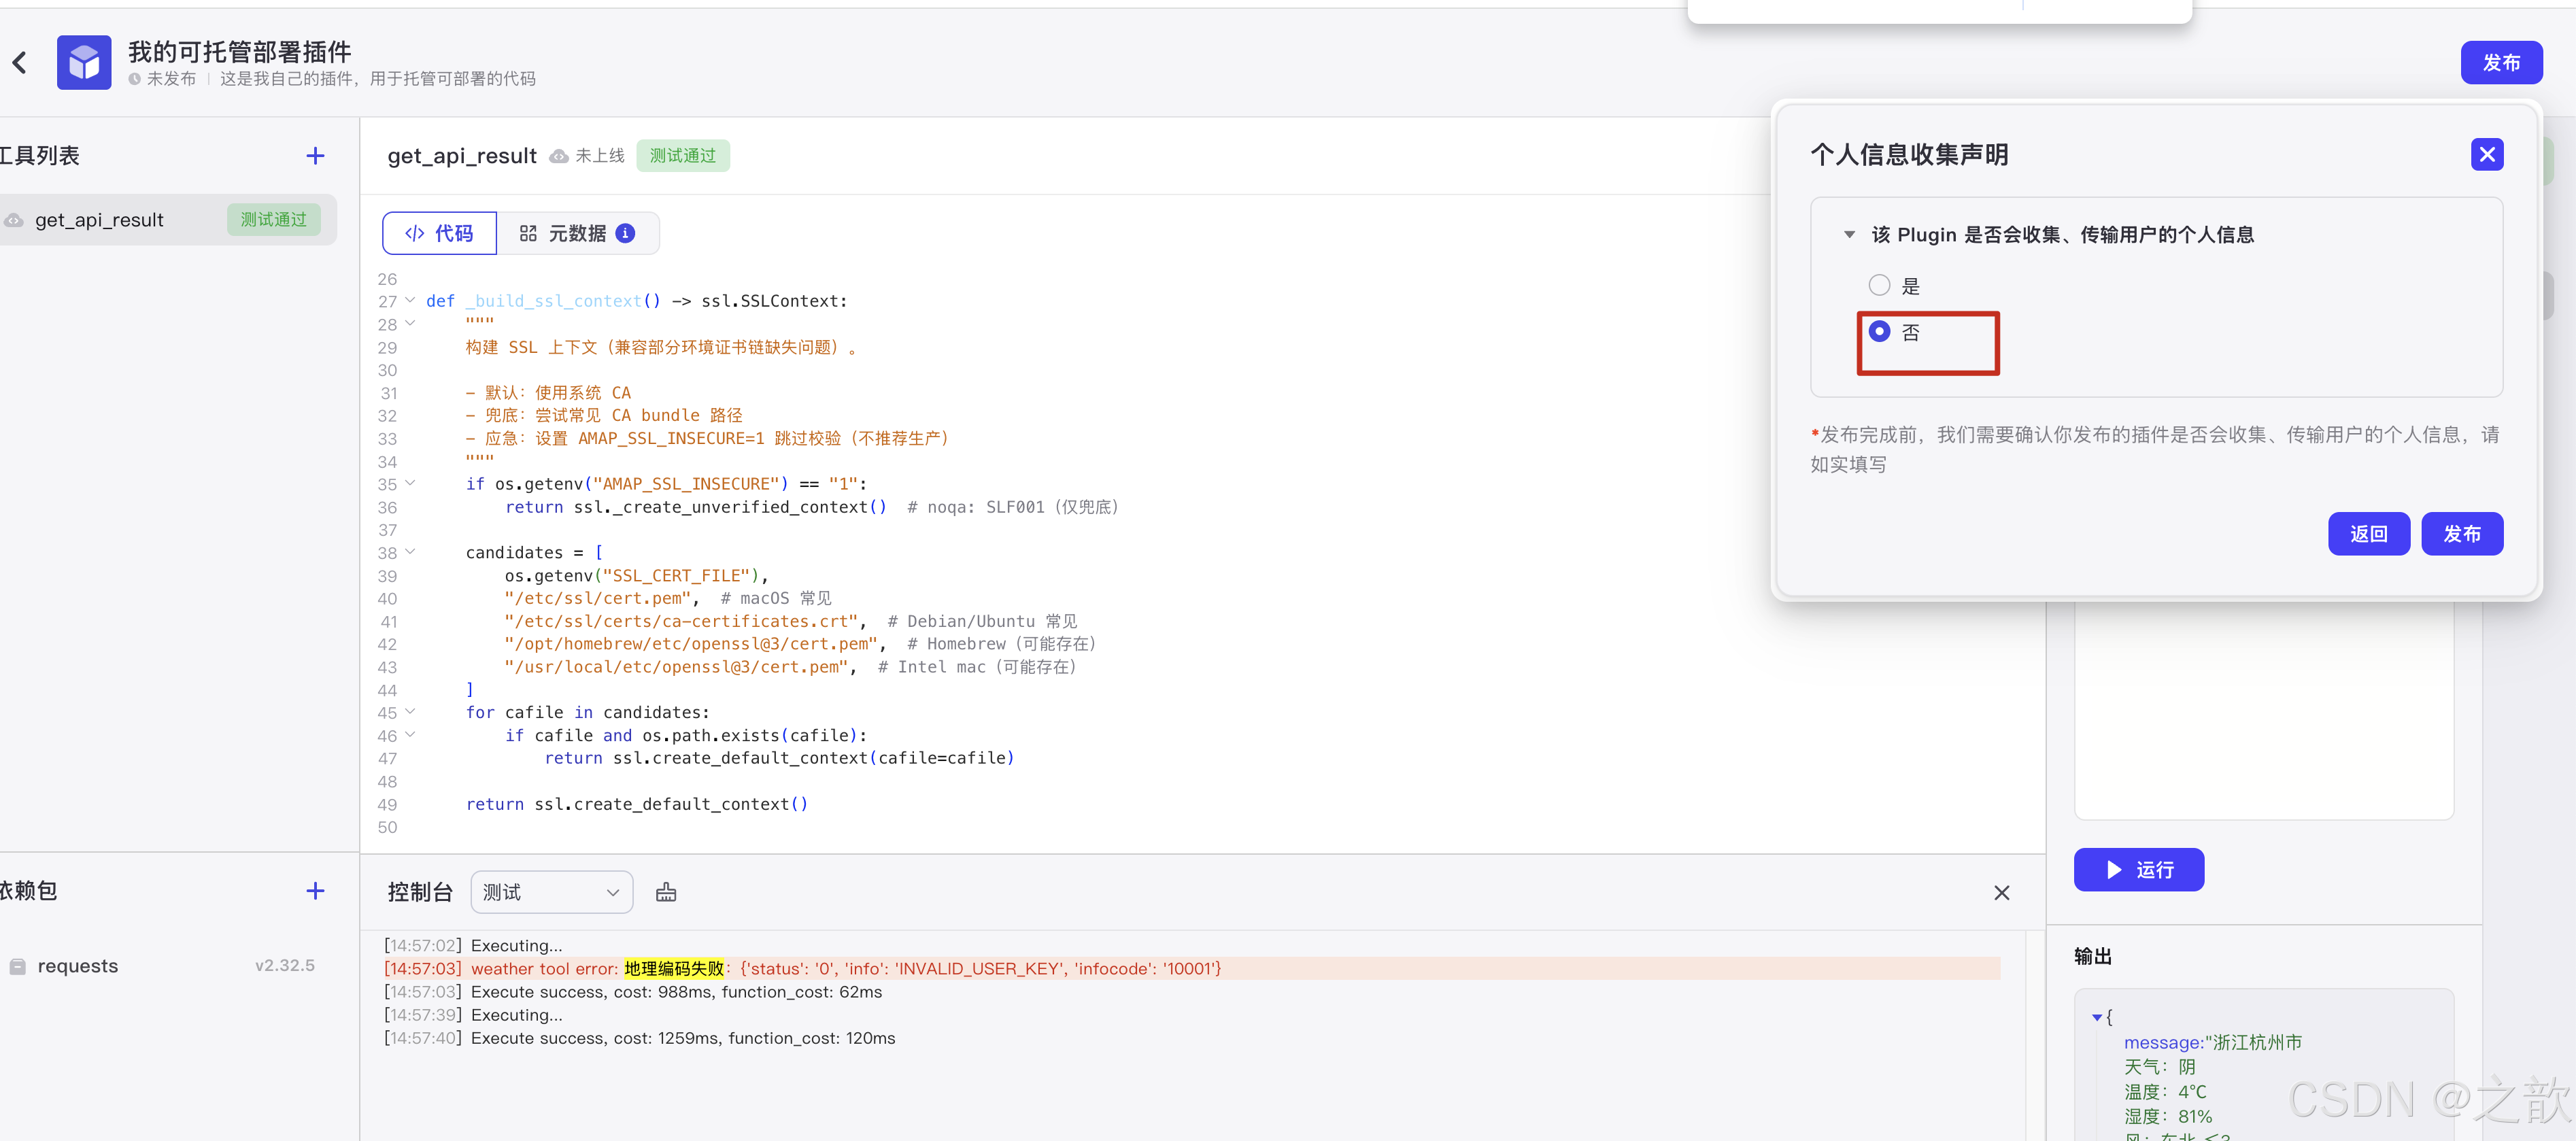Close the console panel
The image size is (2576, 1141).
click(2001, 892)
